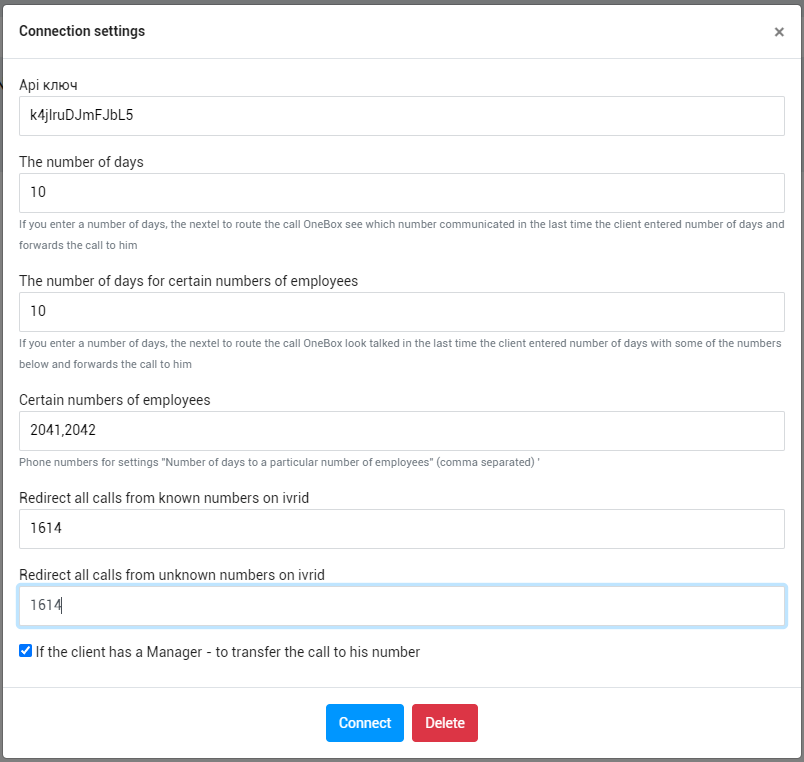Click 'If the client has a Manager' label

click(x=227, y=652)
